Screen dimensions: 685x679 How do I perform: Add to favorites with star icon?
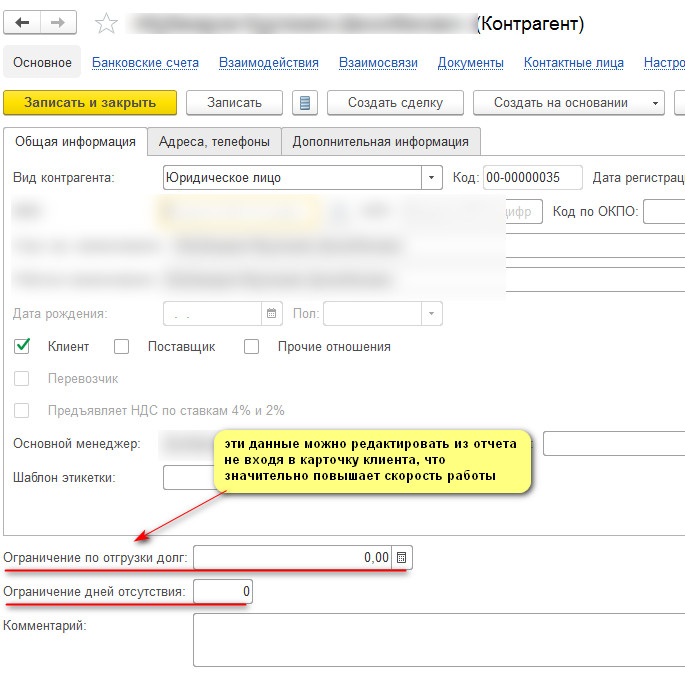[x=106, y=23]
